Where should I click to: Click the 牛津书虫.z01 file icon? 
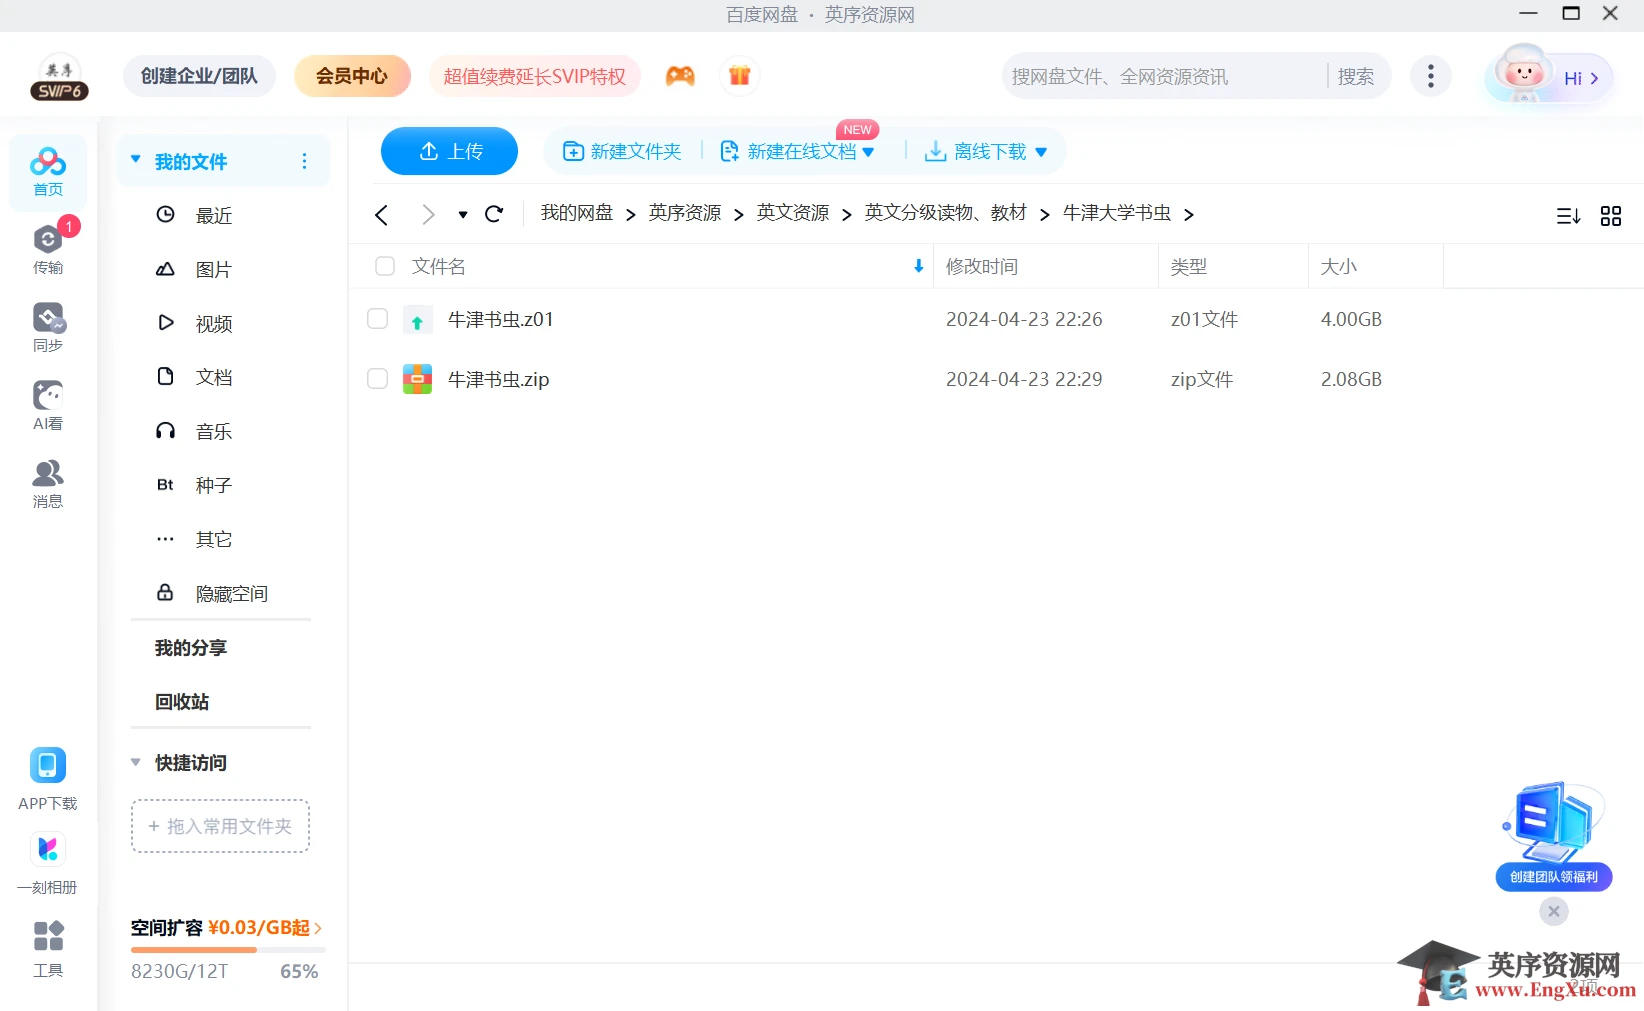pyautogui.click(x=417, y=320)
